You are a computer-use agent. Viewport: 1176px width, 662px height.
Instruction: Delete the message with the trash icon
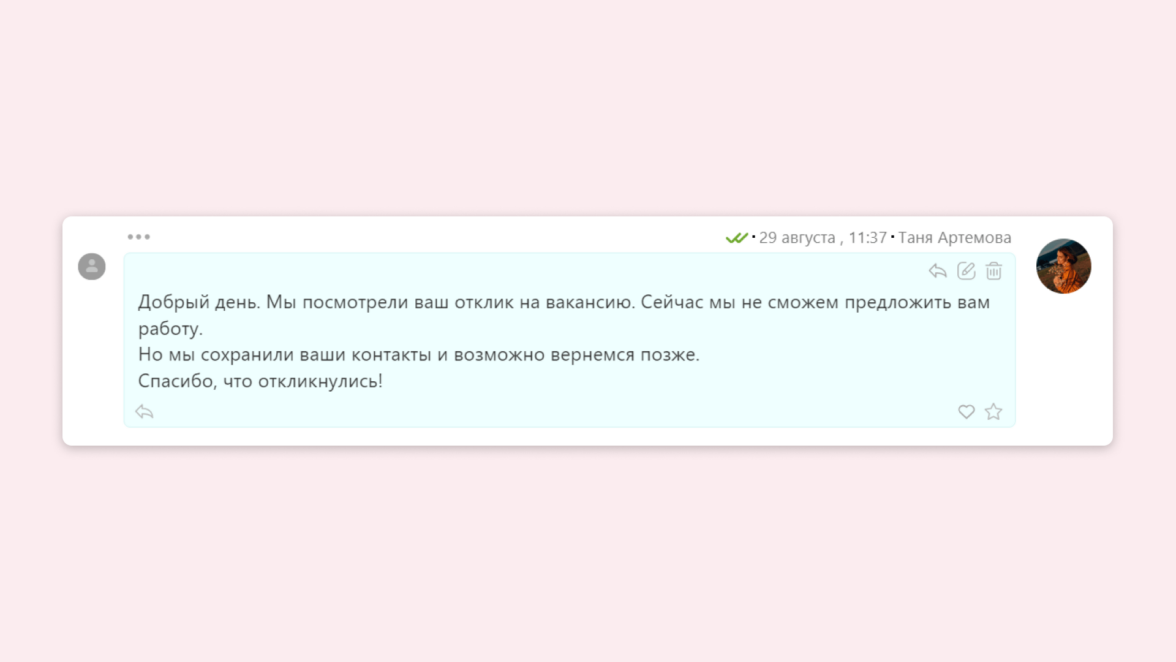994,271
